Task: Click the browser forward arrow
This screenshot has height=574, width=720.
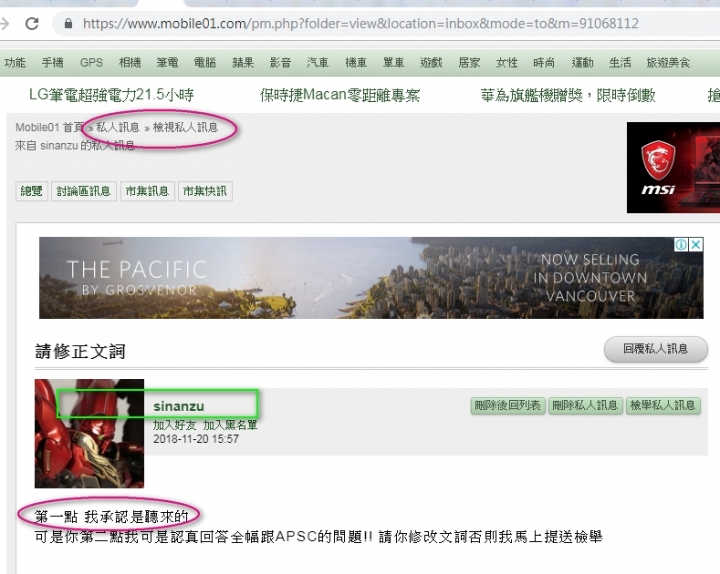Action: 4,23
